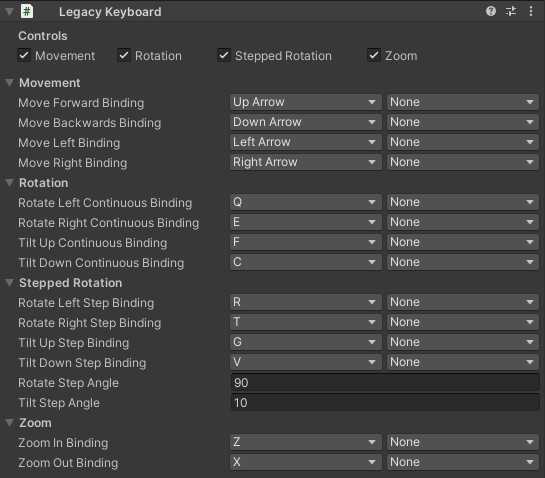Open Rotate Right Continuous secondary None dropdown
The width and height of the screenshot is (545, 478).
pos(463,222)
